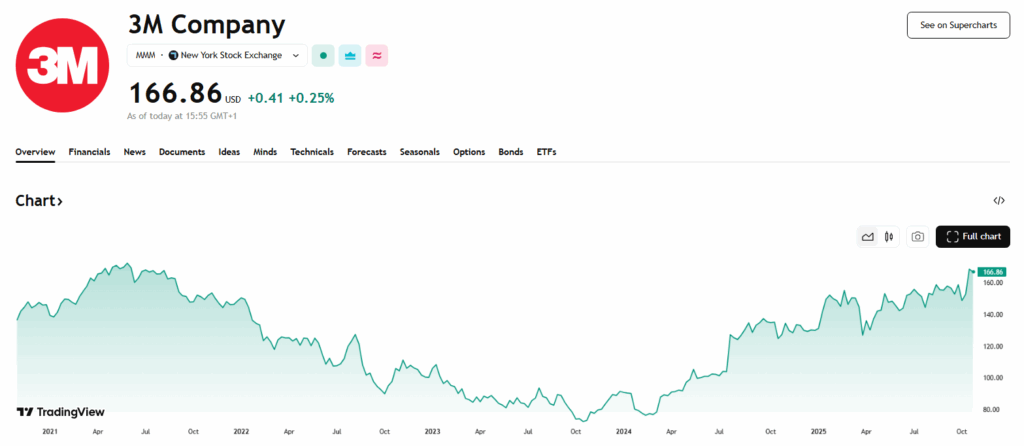Click the chart line near 2022 peak
Viewport: 1024px width, 446px height.
point(242,298)
